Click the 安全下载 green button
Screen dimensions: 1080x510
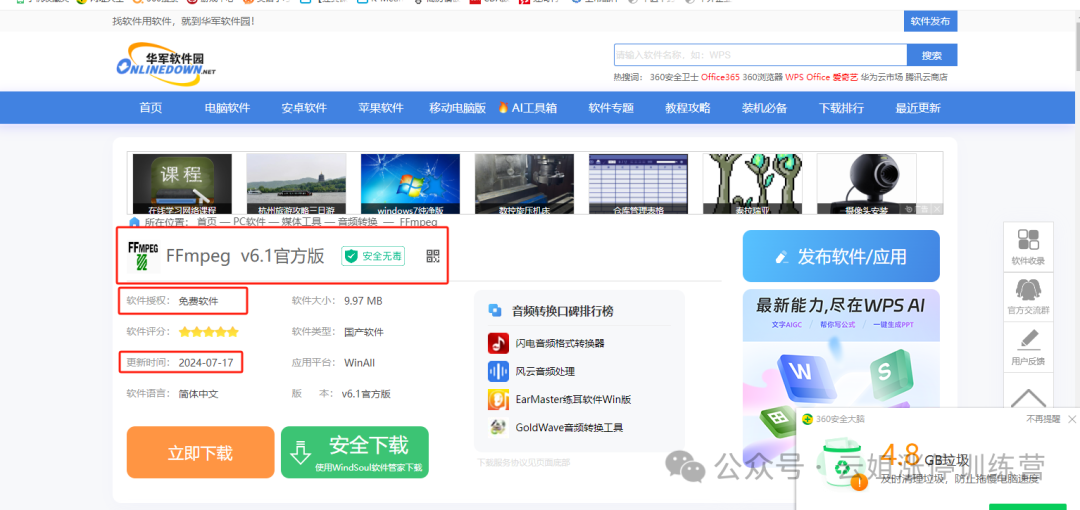click(355, 452)
